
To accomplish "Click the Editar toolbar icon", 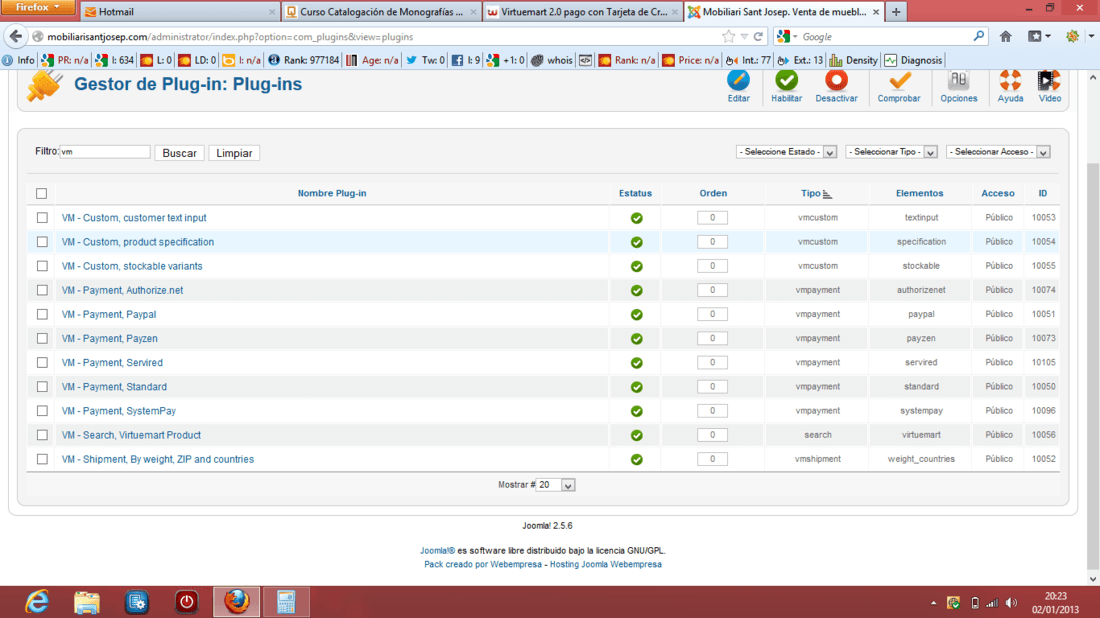I will coord(738,81).
